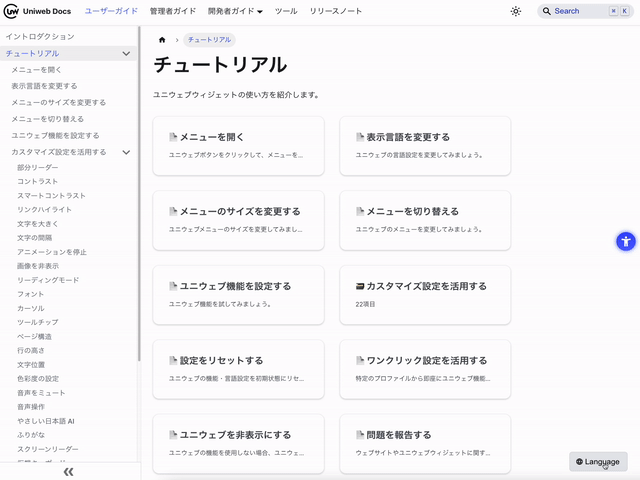Open the blue accessibility widget button
The height and width of the screenshot is (480, 640).
(x=626, y=242)
